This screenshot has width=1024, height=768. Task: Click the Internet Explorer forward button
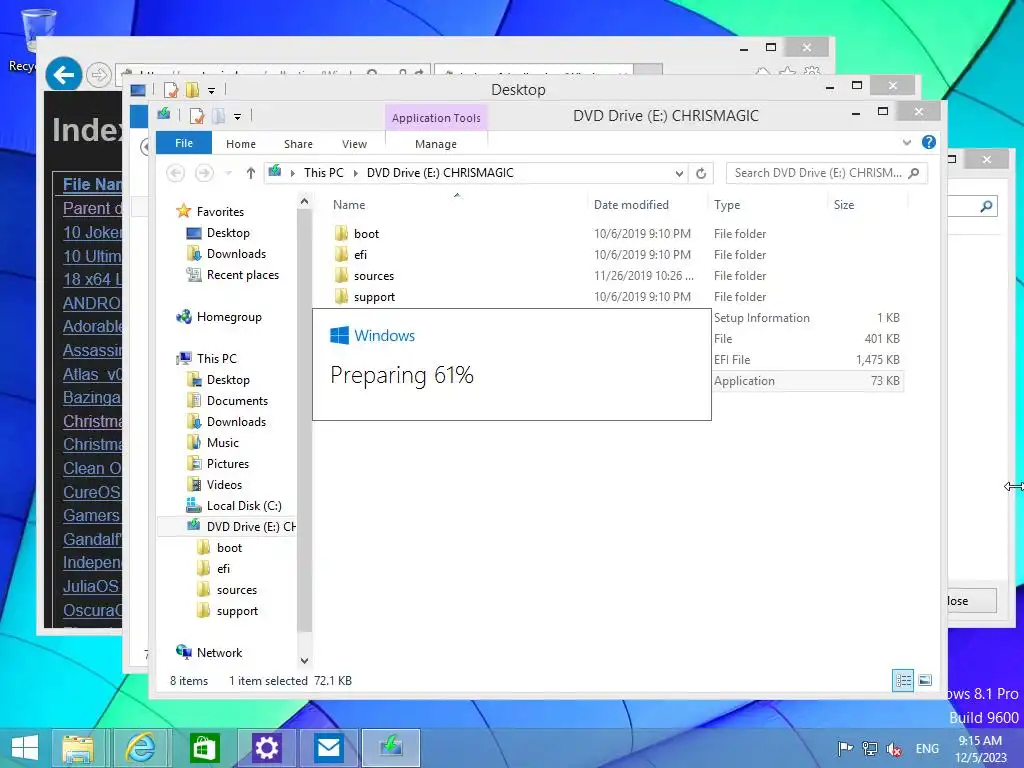[x=99, y=75]
